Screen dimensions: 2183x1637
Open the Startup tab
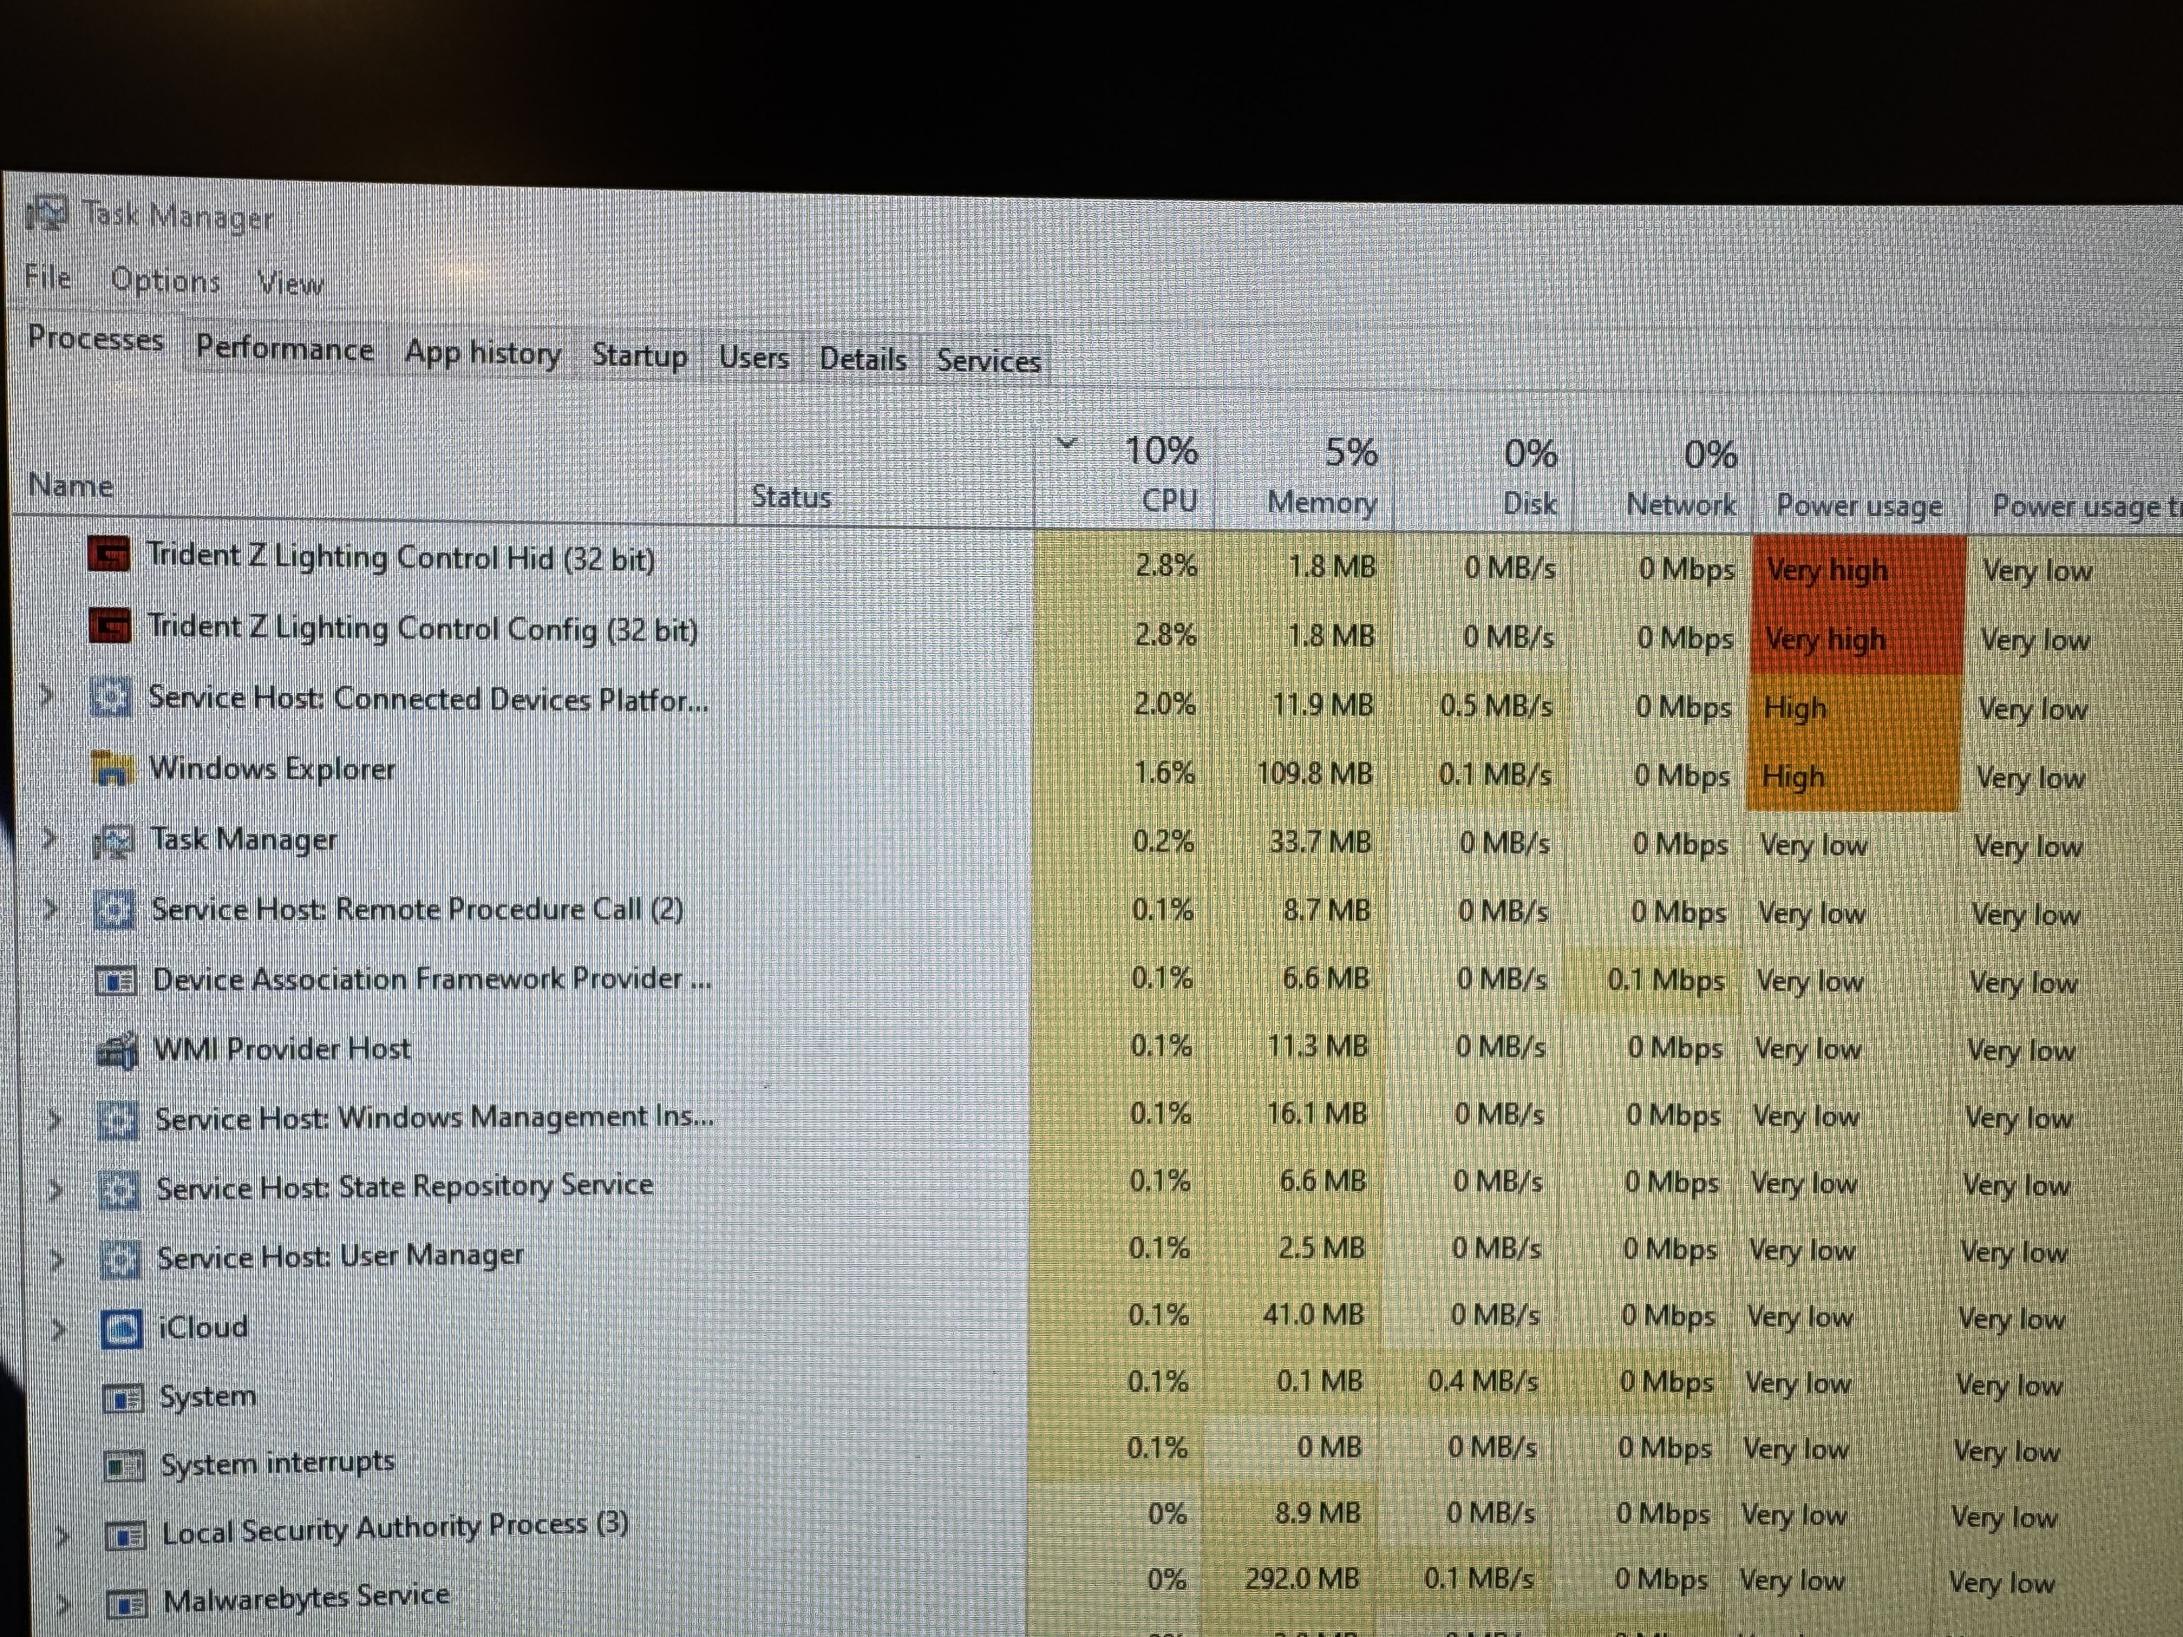point(639,355)
